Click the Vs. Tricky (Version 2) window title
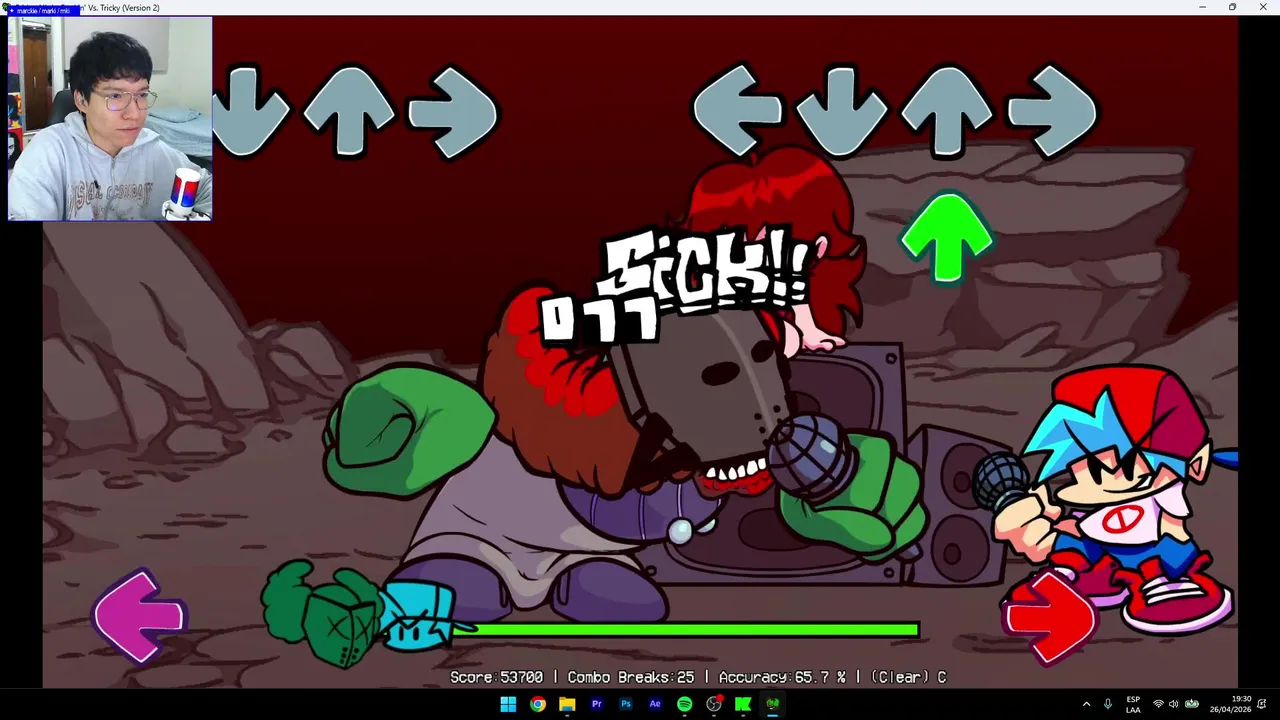1280x720 pixels. click(124, 8)
